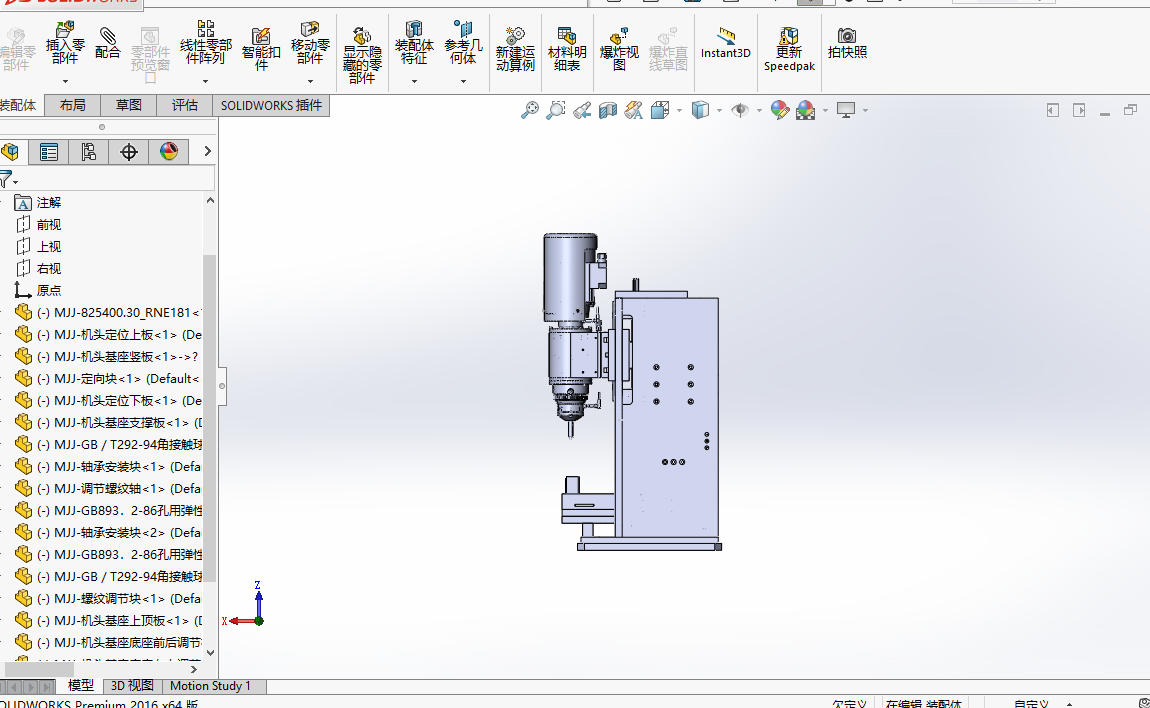Select 右视 plane in tree
This screenshot has width=1150, height=708.
(49, 269)
